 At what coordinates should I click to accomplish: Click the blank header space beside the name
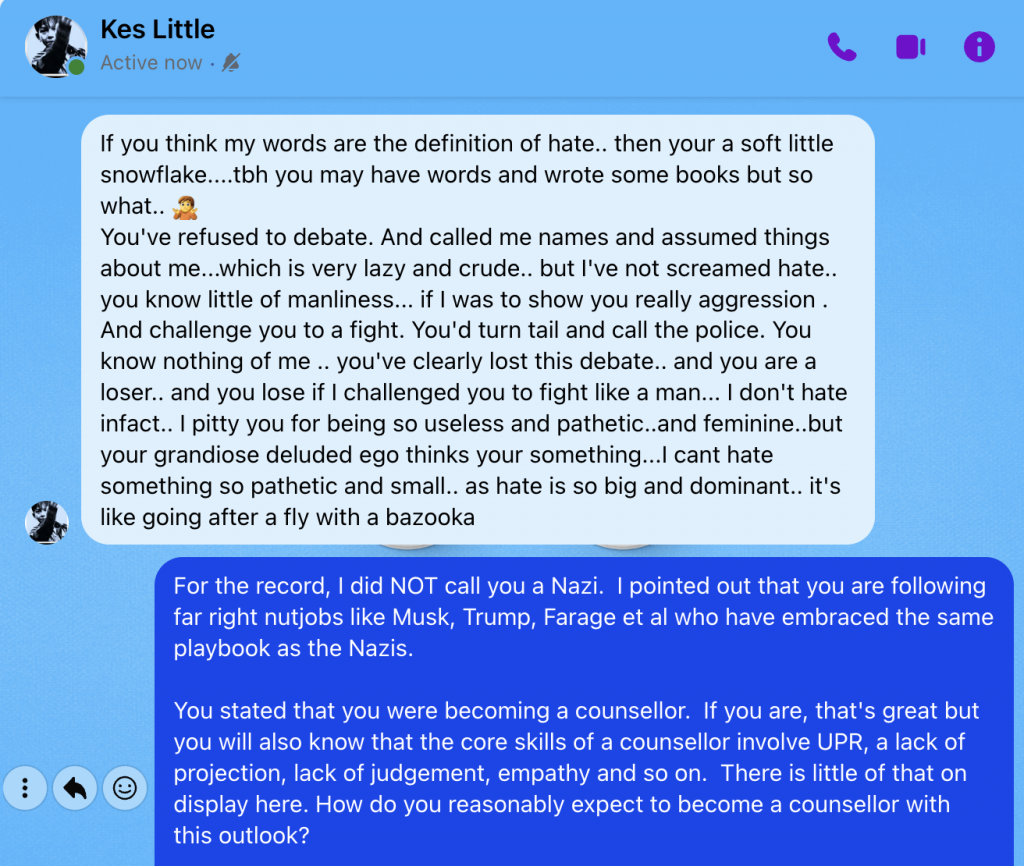pyautogui.click(x=520, y=47)
